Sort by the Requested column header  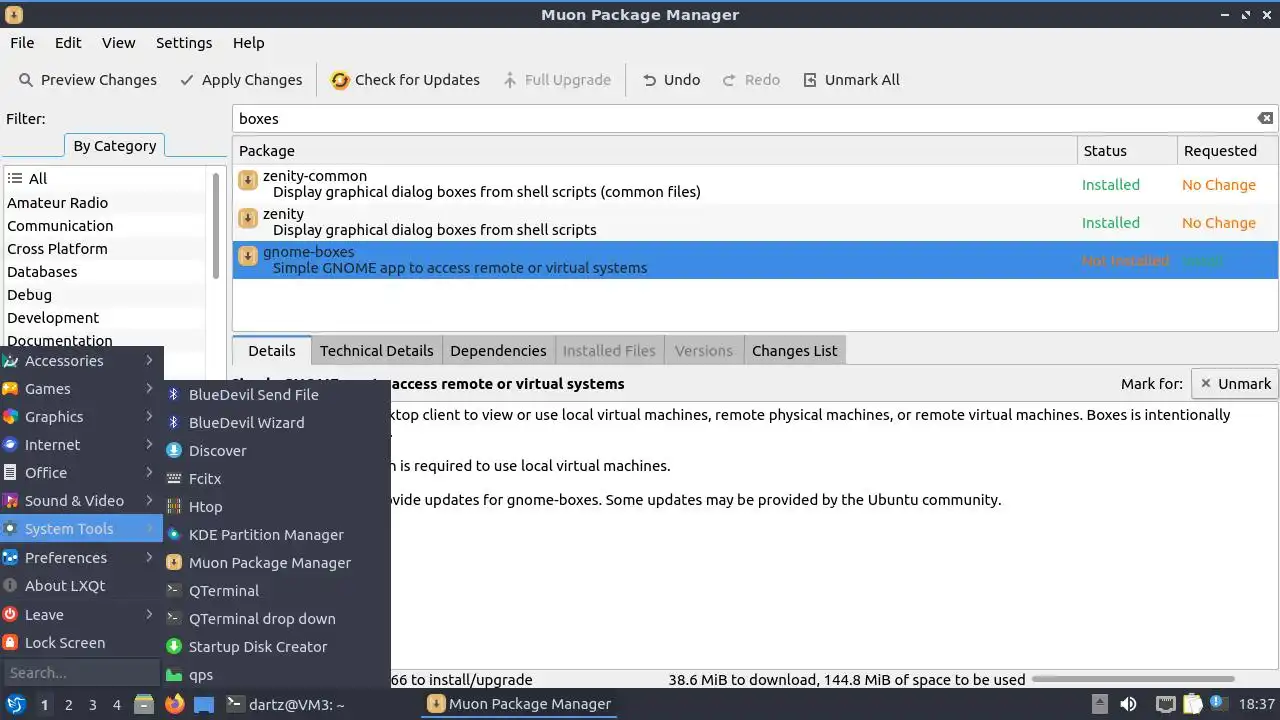1227,151
